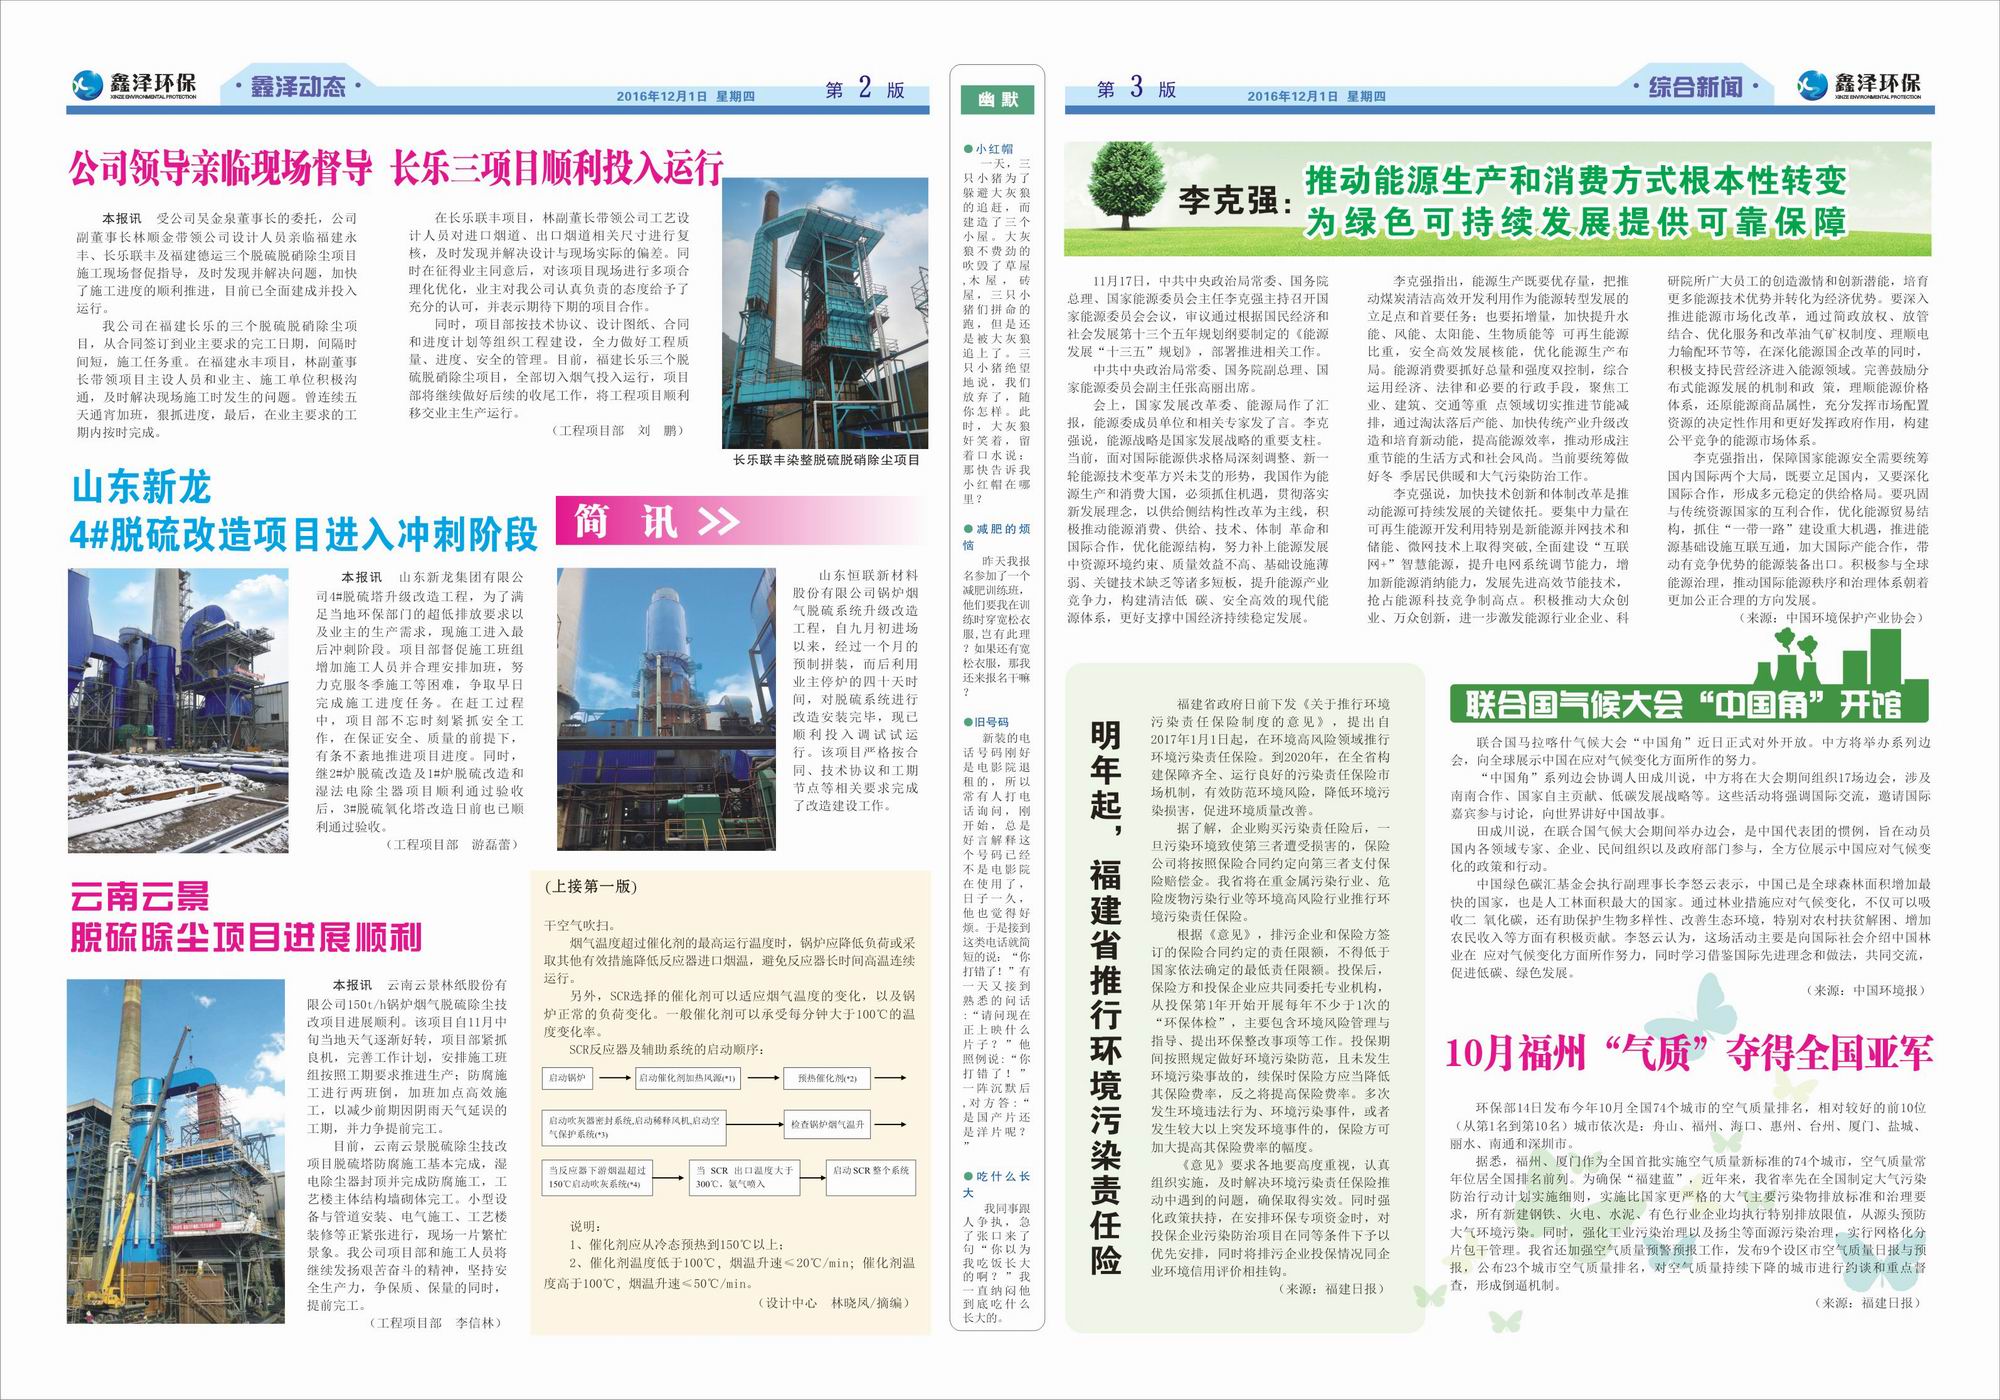The height and width of the screenshot is (1400, 2000).
Task: Click the green bullet before 吃什么长大
Action: click(968, 1177)
